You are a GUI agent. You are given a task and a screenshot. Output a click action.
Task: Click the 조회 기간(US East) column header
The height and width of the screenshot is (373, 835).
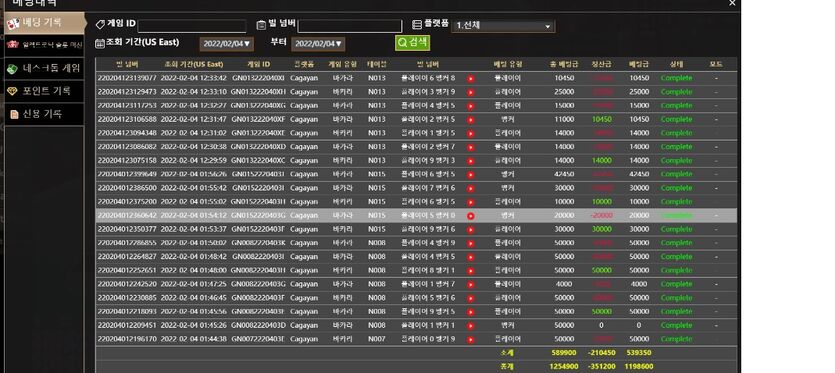pyautogui.click(x=194, y=64)
